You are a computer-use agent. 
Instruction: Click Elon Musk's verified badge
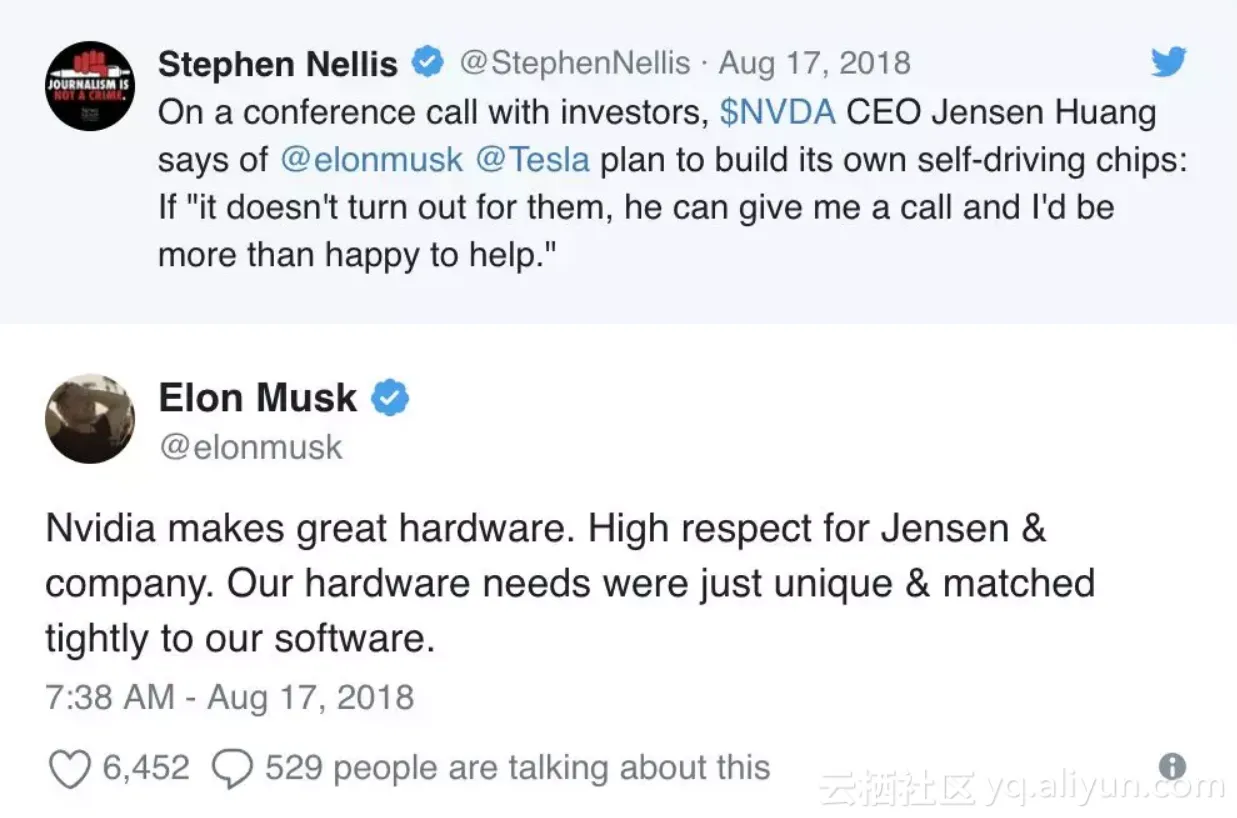point(390,399)
